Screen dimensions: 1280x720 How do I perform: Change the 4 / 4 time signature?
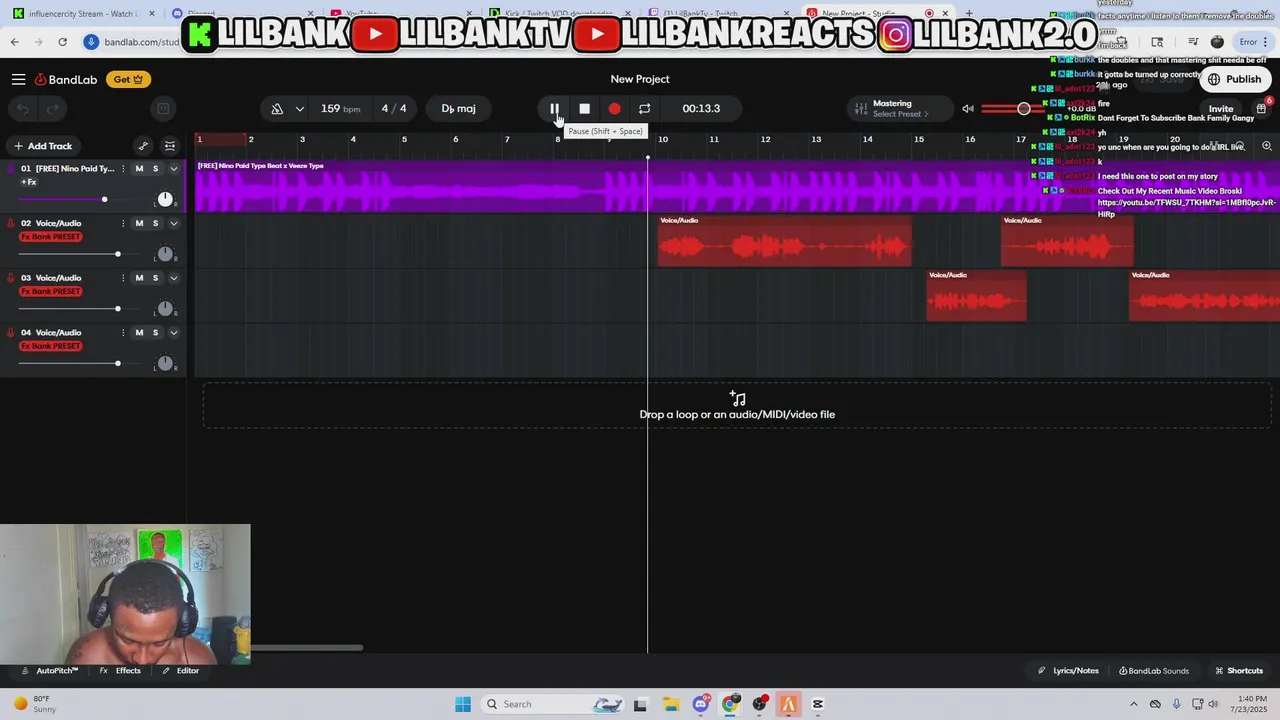click(x=394, y=109)
